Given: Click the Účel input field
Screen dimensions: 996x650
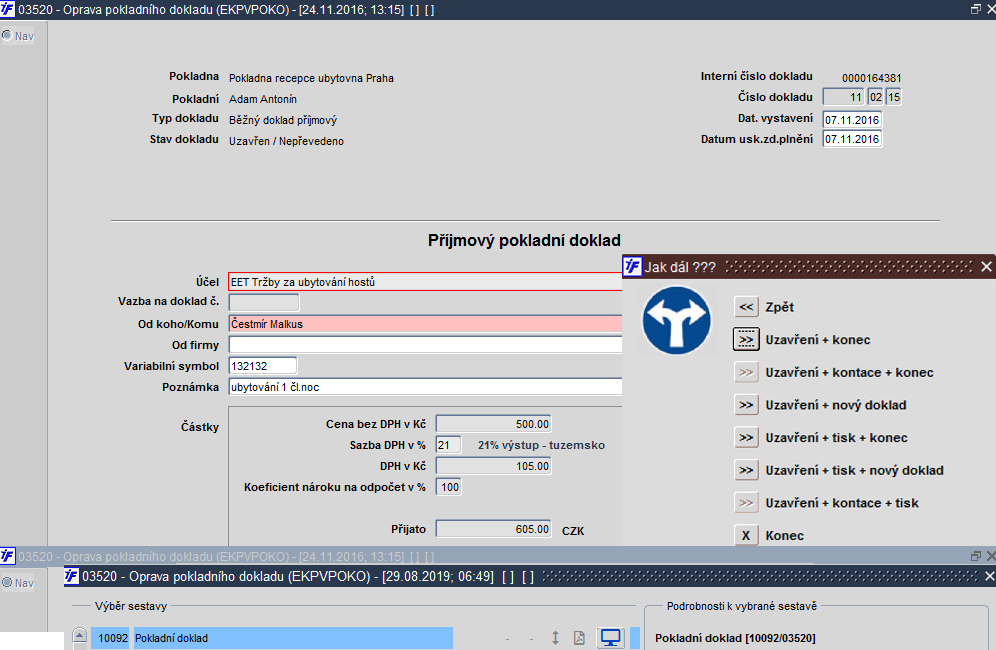Looking at the screenshot, I should pyautogui.click(x=425, y=281).
